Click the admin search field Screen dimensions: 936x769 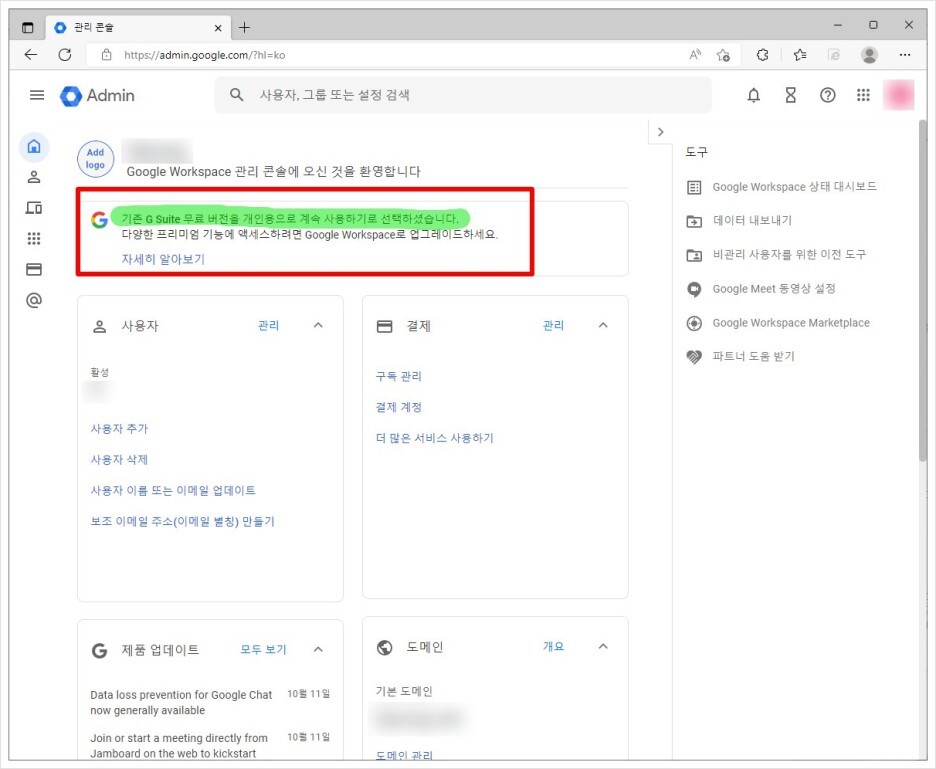[x=463, y=95]
